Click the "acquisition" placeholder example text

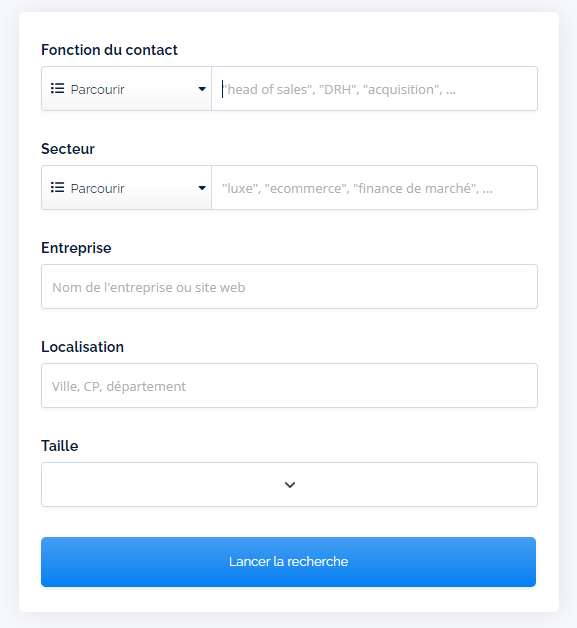[x=400, y=89]
